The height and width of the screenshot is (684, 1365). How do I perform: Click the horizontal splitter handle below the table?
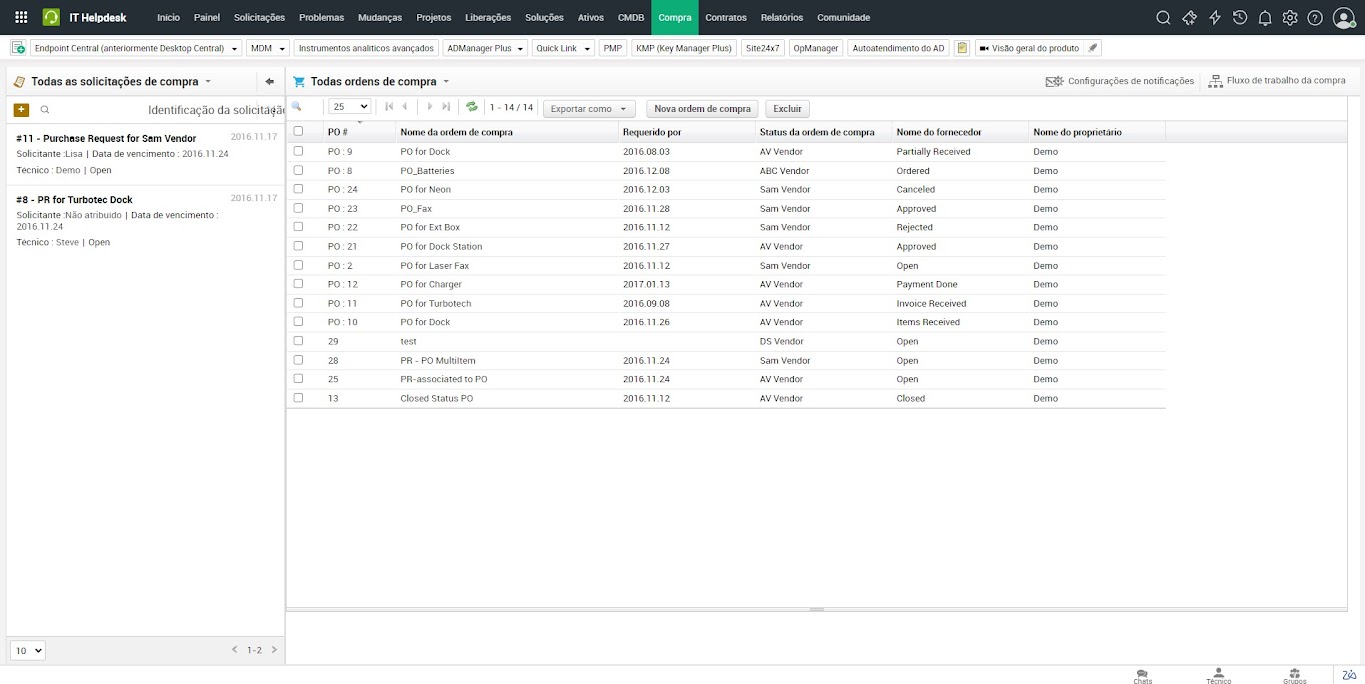(817, 609)
